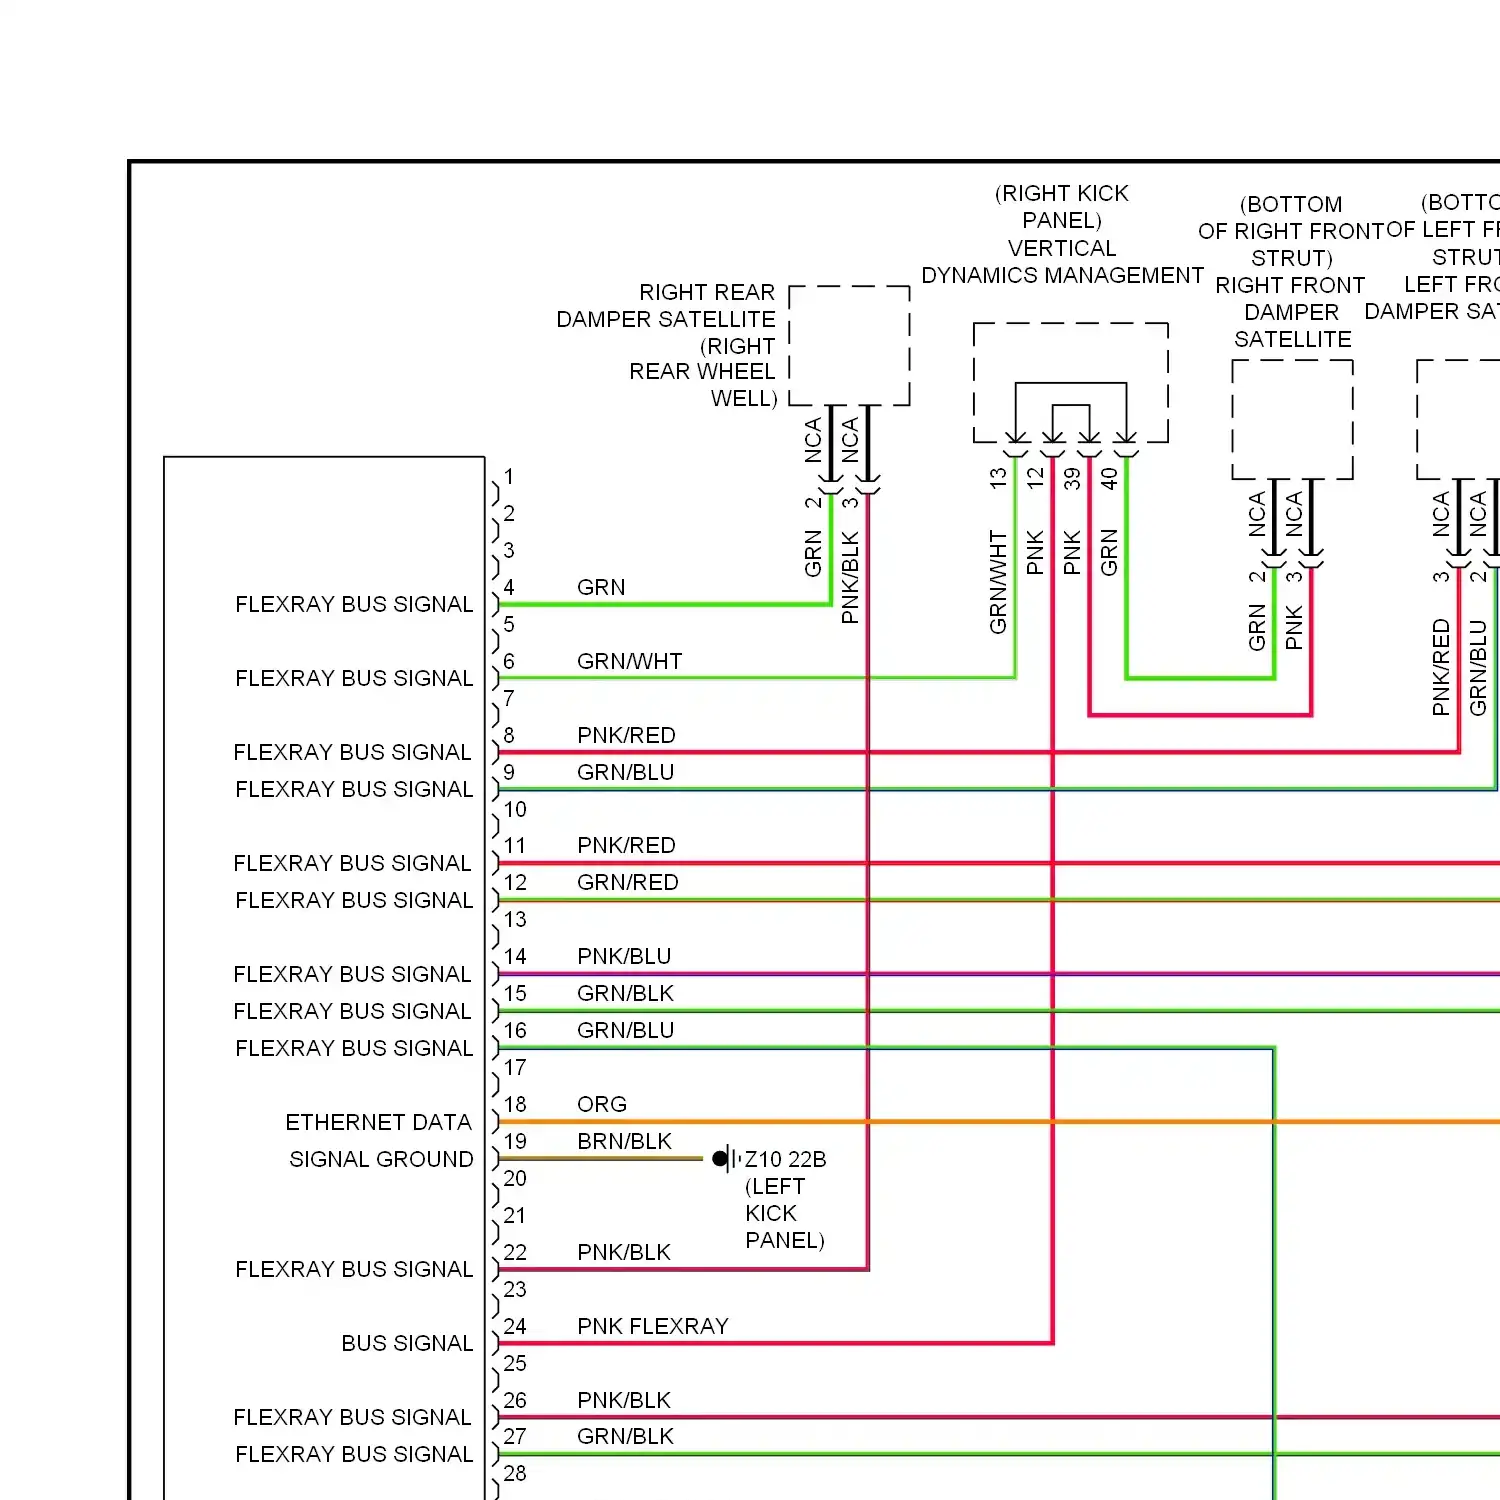Click the 'GRN/BLK' wire label at pin 15

click(625, 993)
